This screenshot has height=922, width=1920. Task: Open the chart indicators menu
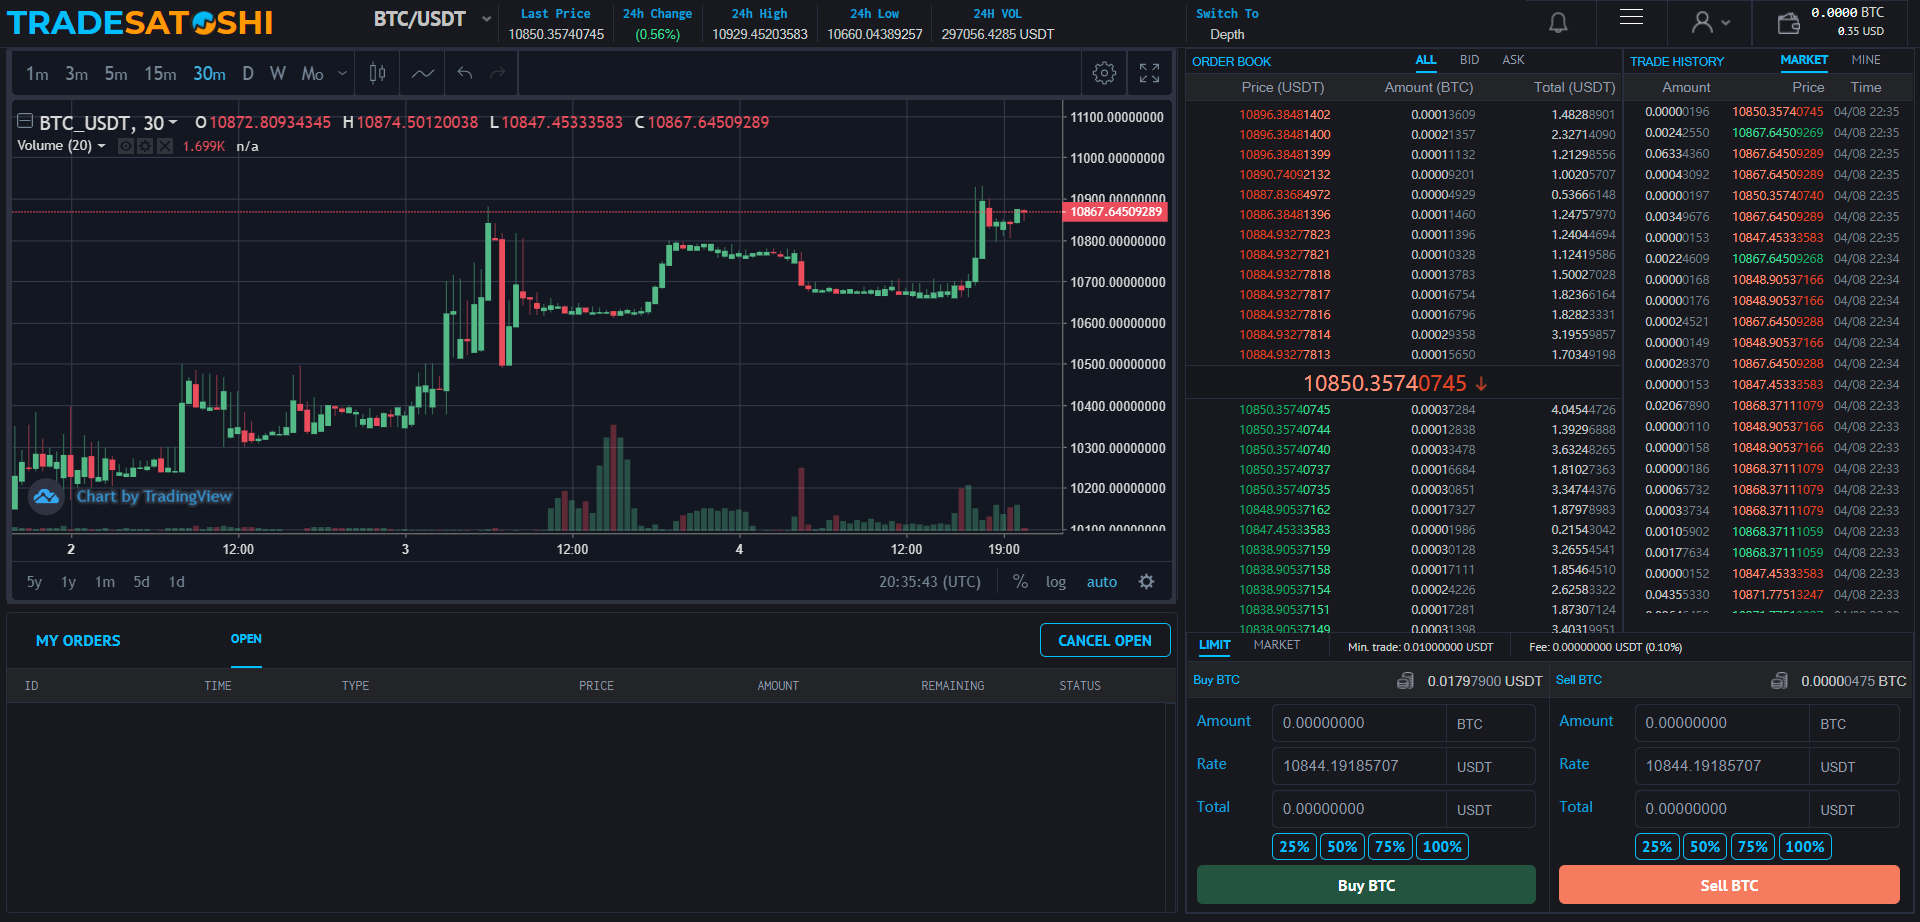423,73
